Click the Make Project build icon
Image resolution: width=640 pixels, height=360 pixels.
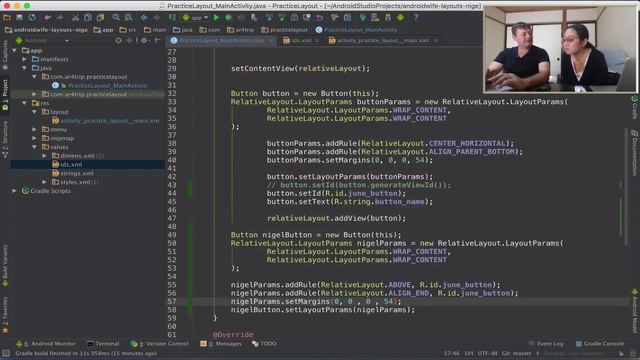click(x=172, y=18)
